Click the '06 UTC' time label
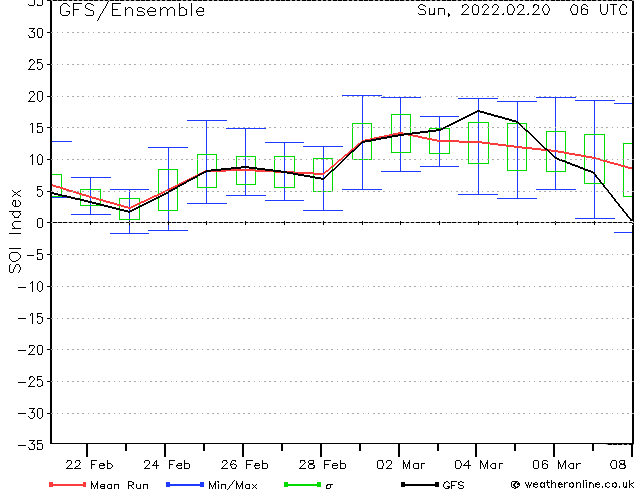This screenshot has height=490, width=634. pyautogui.click(x=599, y=10)
